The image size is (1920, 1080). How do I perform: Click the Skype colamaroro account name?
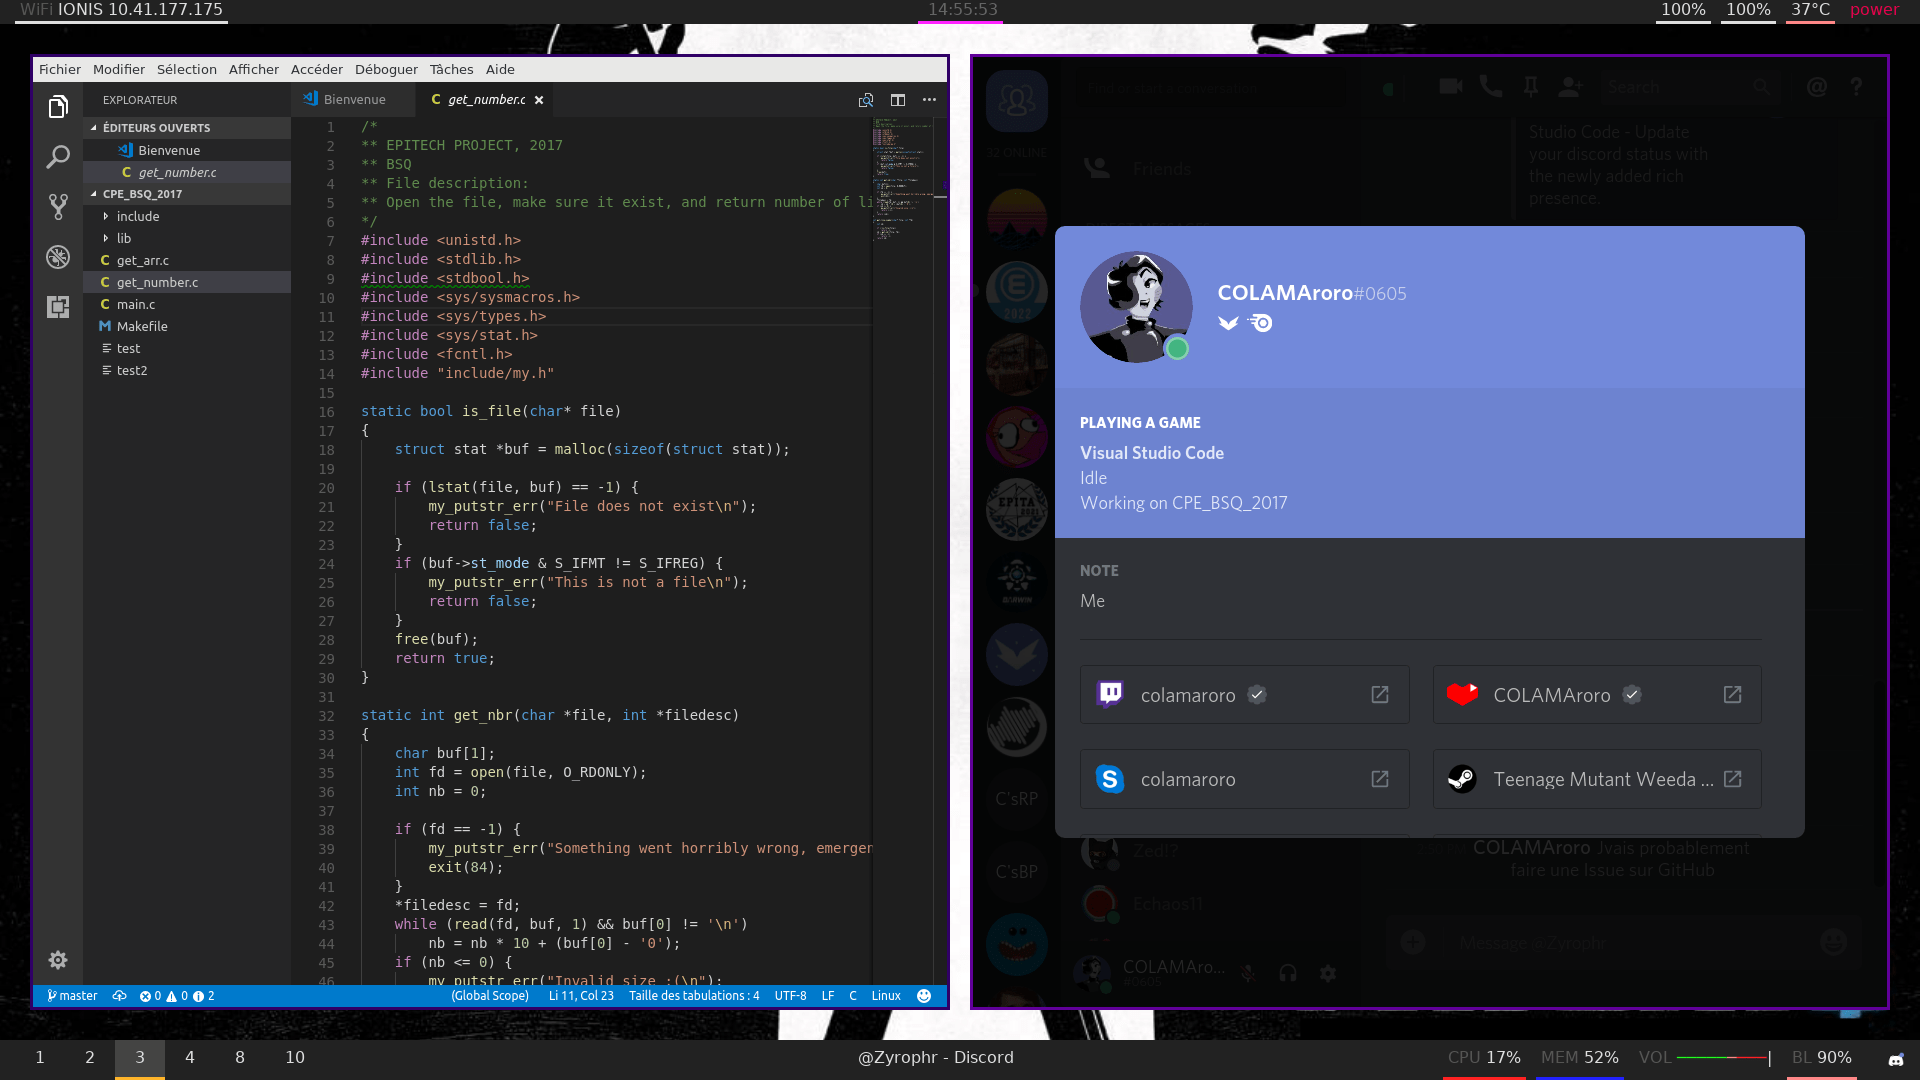[1188, 779]
